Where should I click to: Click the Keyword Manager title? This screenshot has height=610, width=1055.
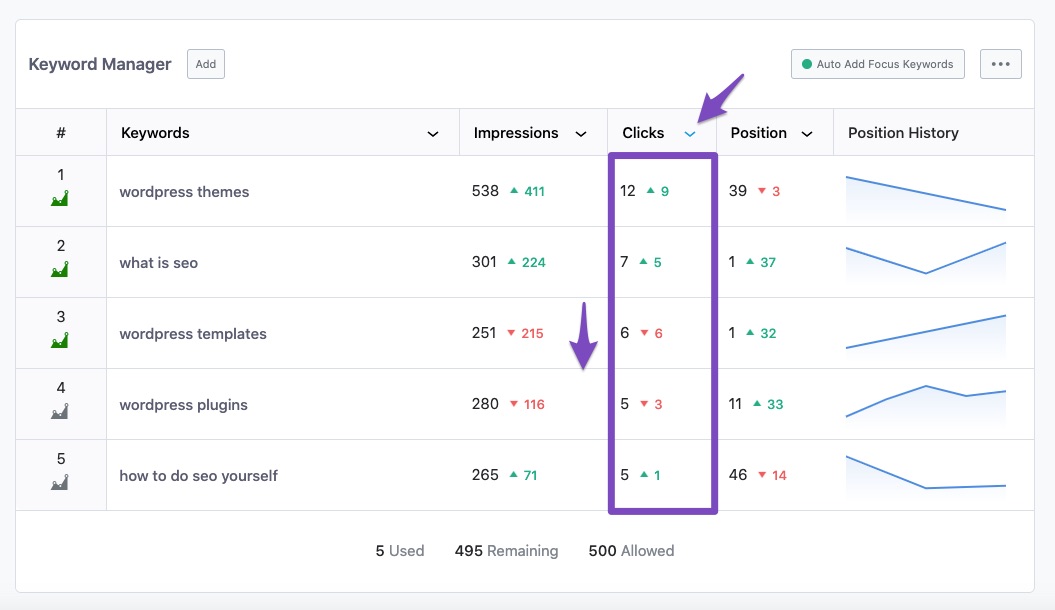(x=100, y=64)
